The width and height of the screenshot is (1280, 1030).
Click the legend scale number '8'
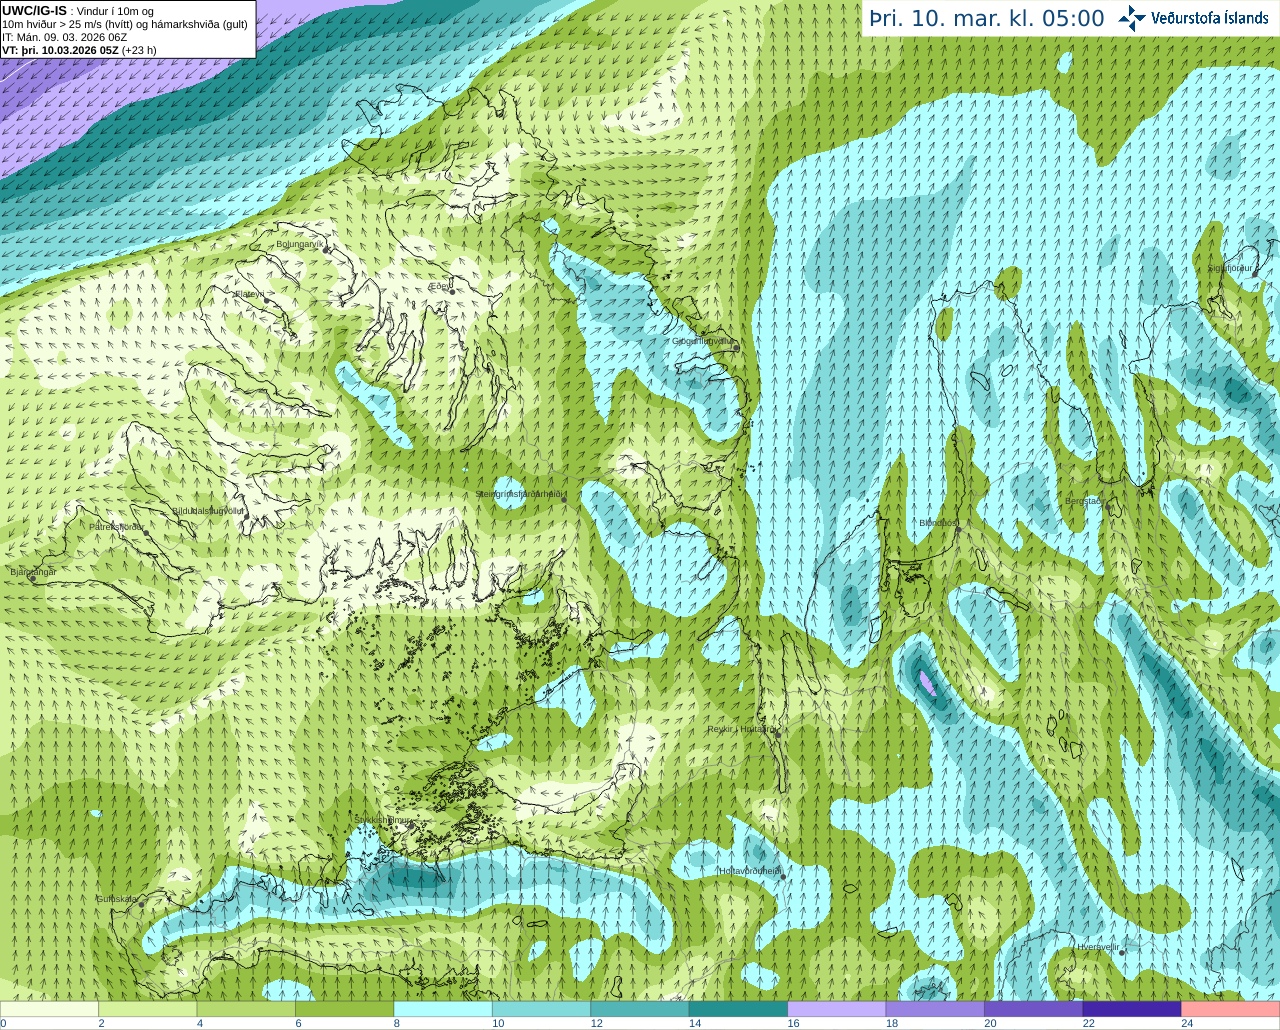point(397,1023)
